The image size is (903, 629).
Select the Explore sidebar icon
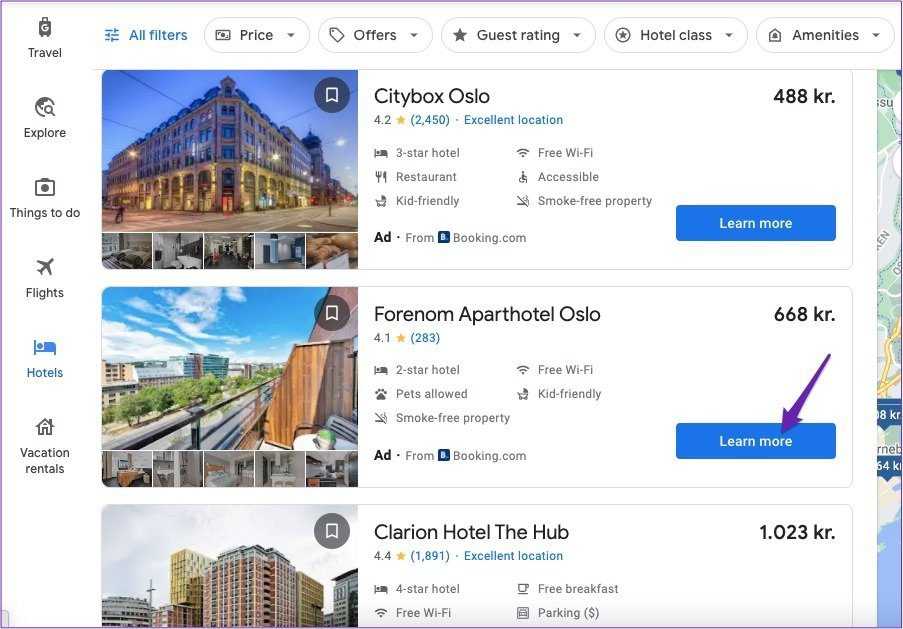(x=44, y=118)
